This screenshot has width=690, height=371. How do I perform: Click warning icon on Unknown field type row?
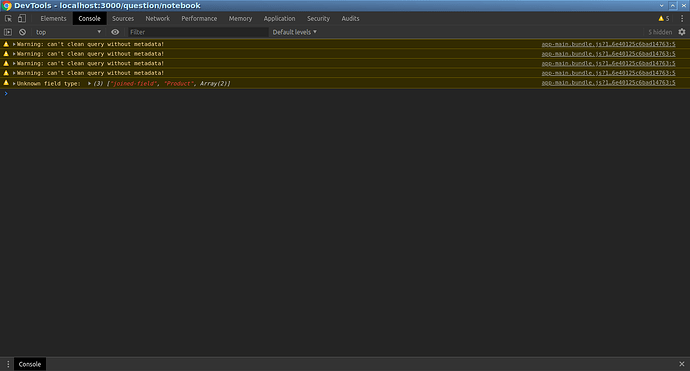click(x=6, y=83)
